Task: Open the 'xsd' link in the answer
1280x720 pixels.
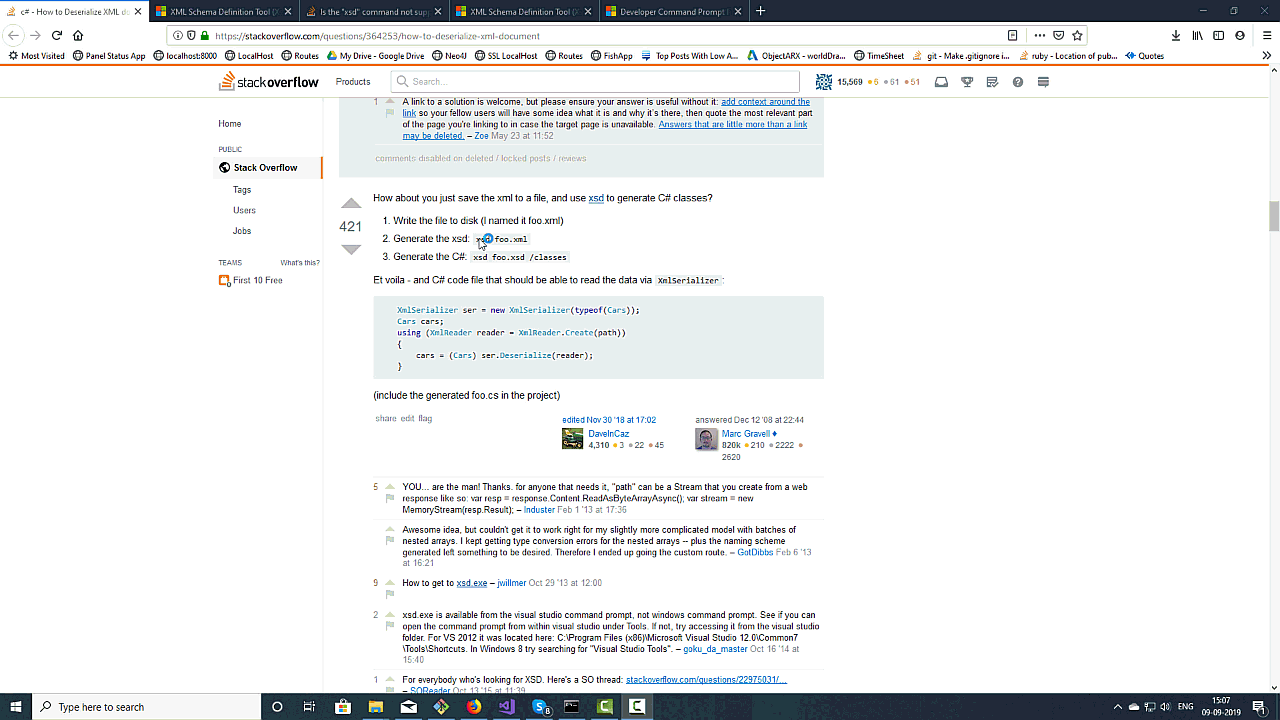Action: pyautogui.click(x=596, y=198)
